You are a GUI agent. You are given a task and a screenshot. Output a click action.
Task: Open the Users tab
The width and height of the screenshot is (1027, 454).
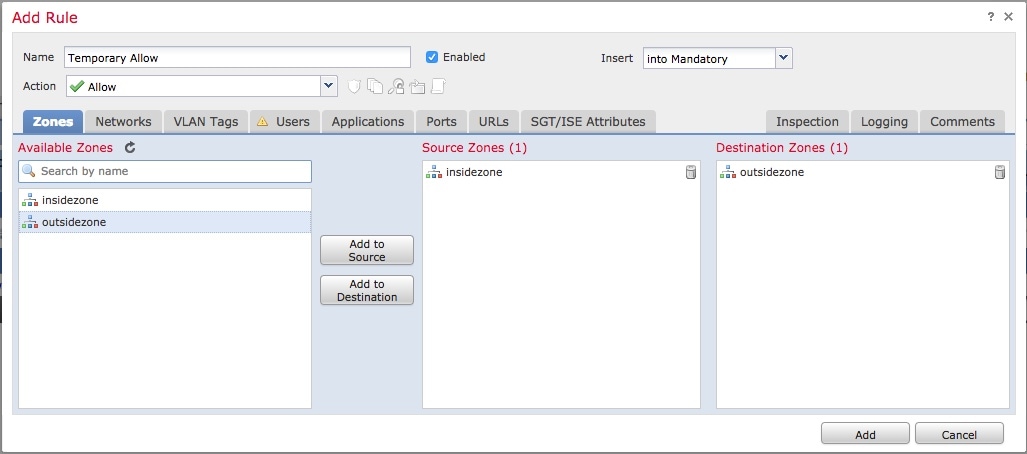pos(285,122)
